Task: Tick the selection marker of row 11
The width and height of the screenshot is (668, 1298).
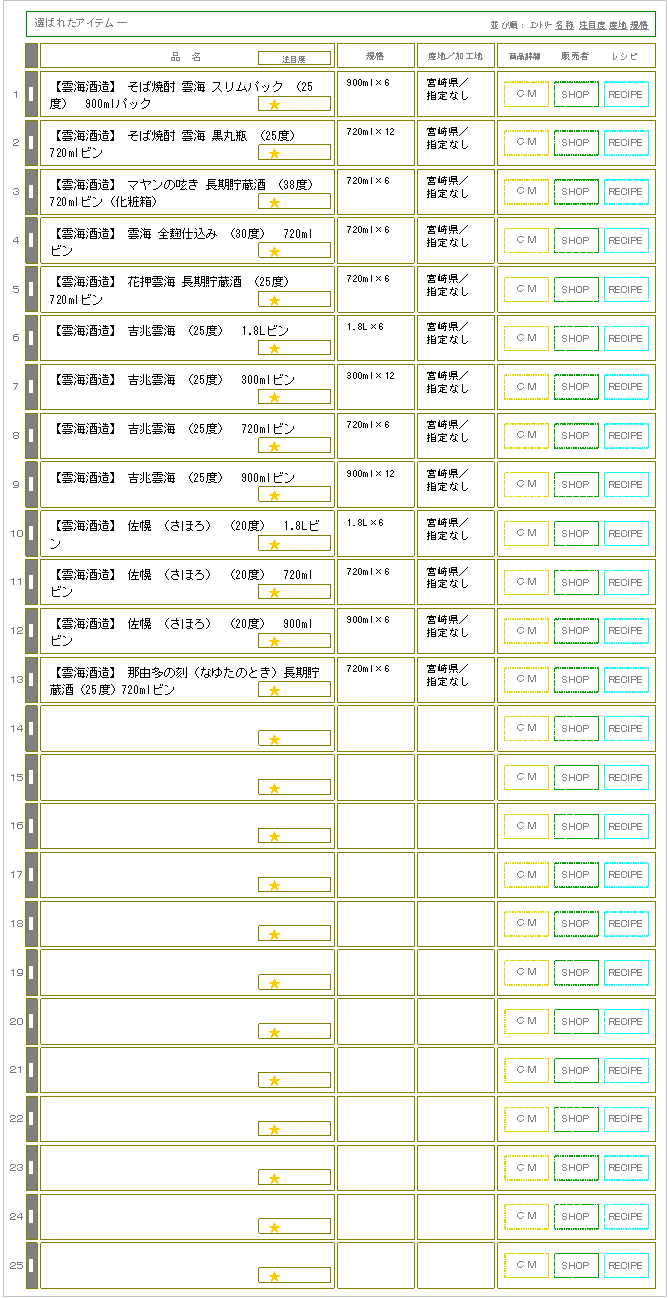Action: click(x=31, y=582)
